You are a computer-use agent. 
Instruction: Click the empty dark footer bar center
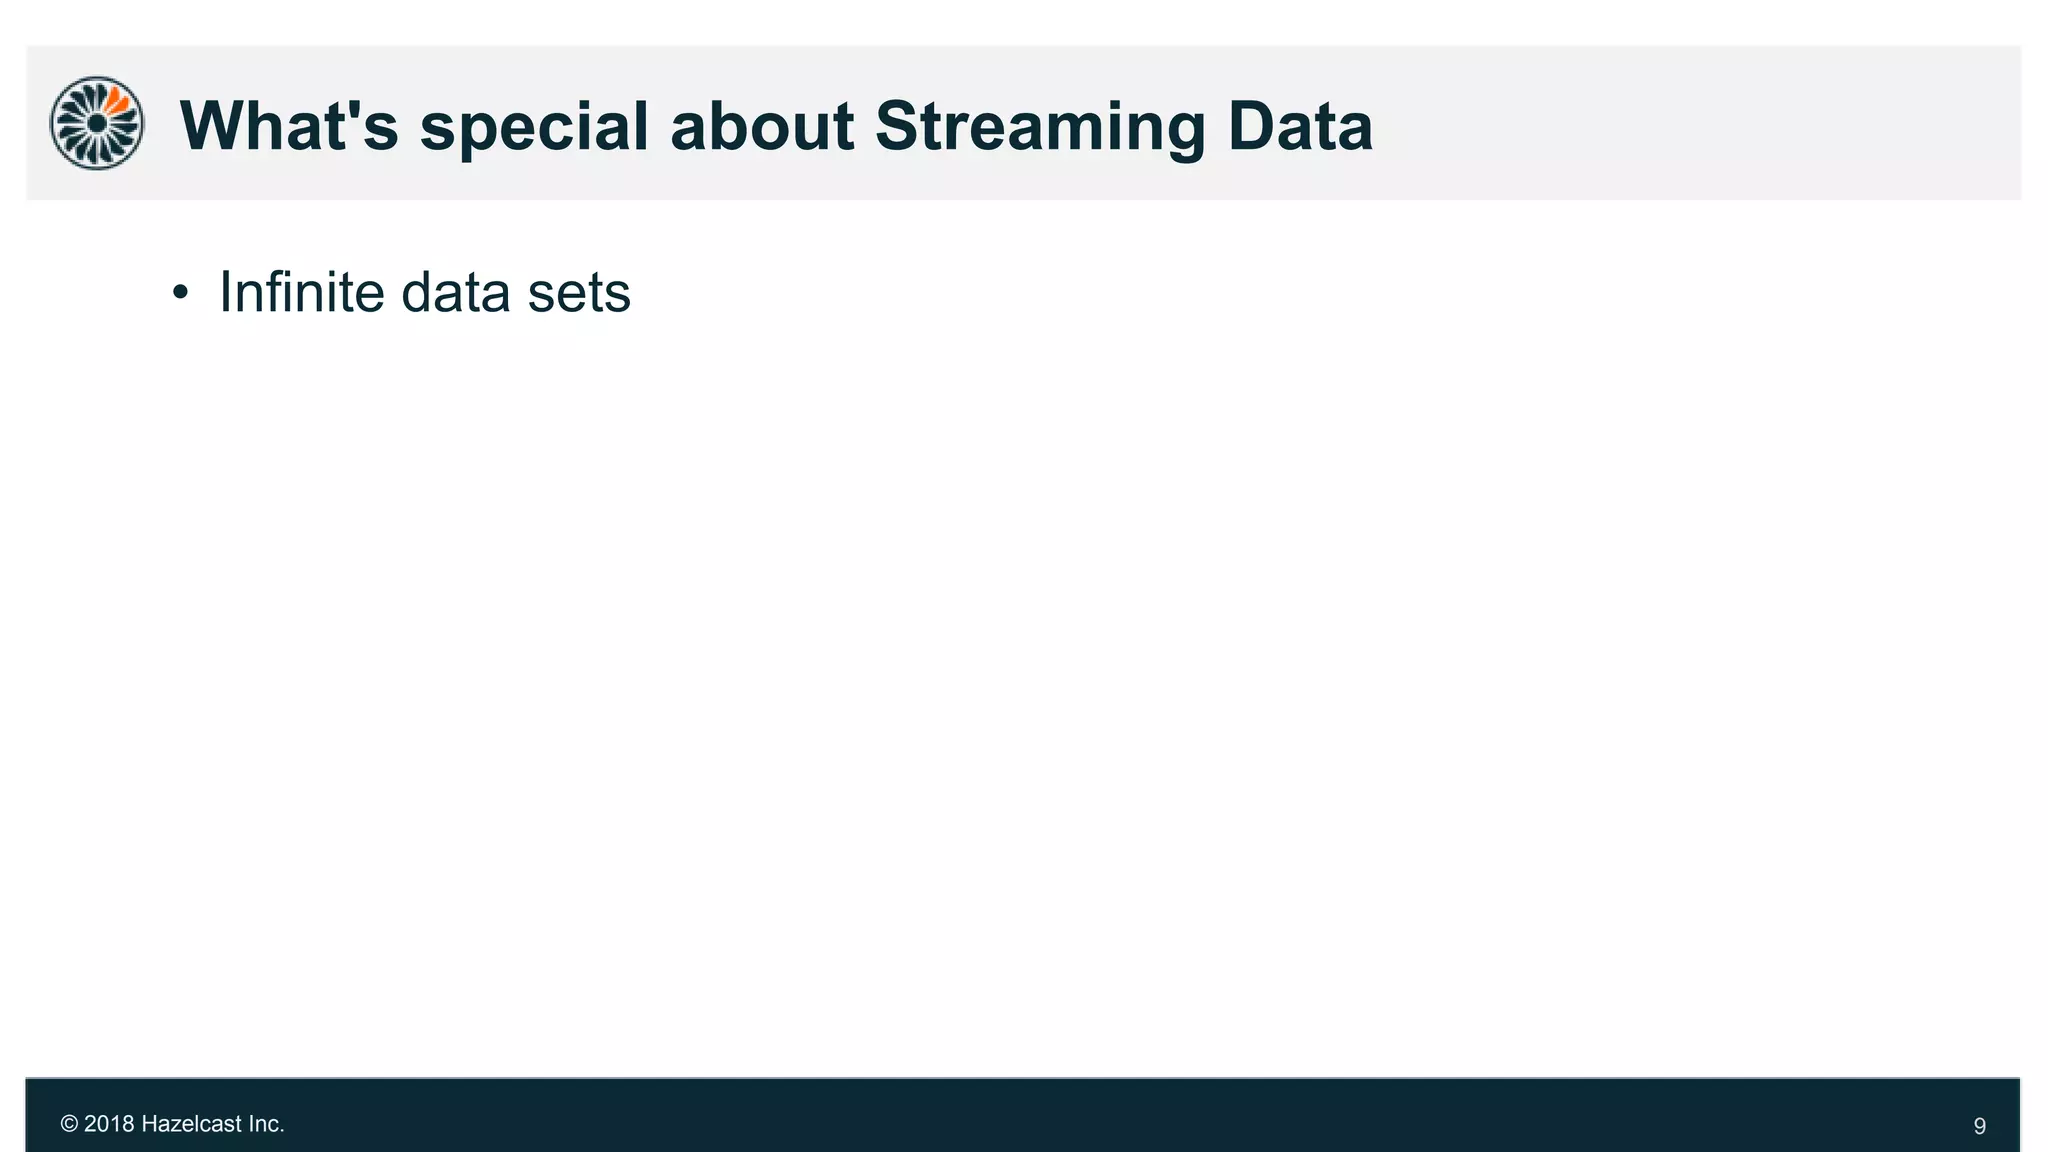click(1023, 1115)
